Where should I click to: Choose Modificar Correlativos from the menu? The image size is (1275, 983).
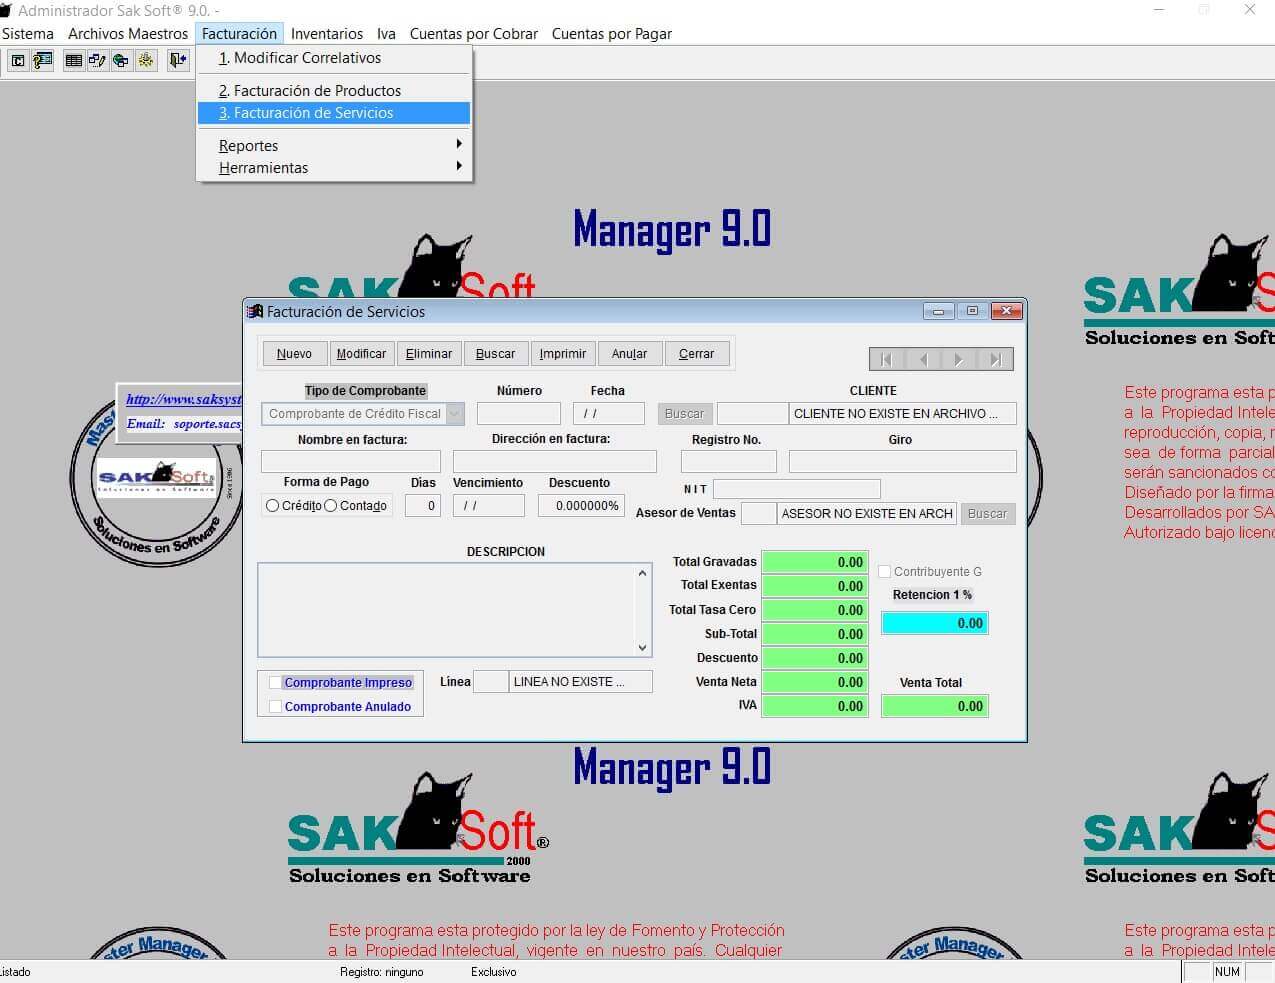[x=334, y=58]
